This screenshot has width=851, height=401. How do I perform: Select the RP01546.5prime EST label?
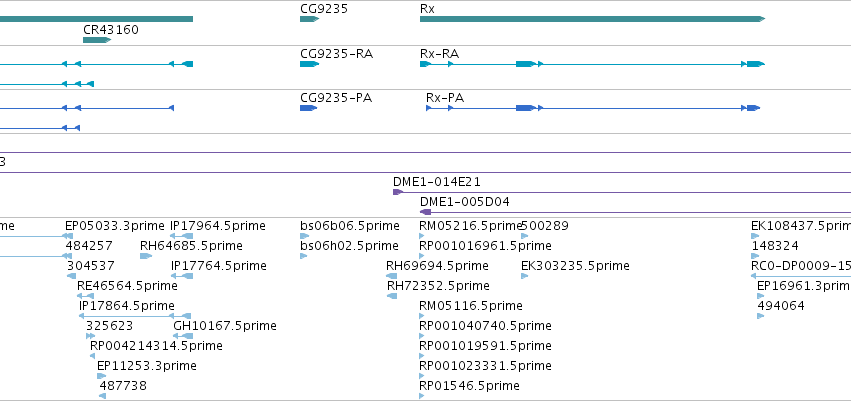469,386
